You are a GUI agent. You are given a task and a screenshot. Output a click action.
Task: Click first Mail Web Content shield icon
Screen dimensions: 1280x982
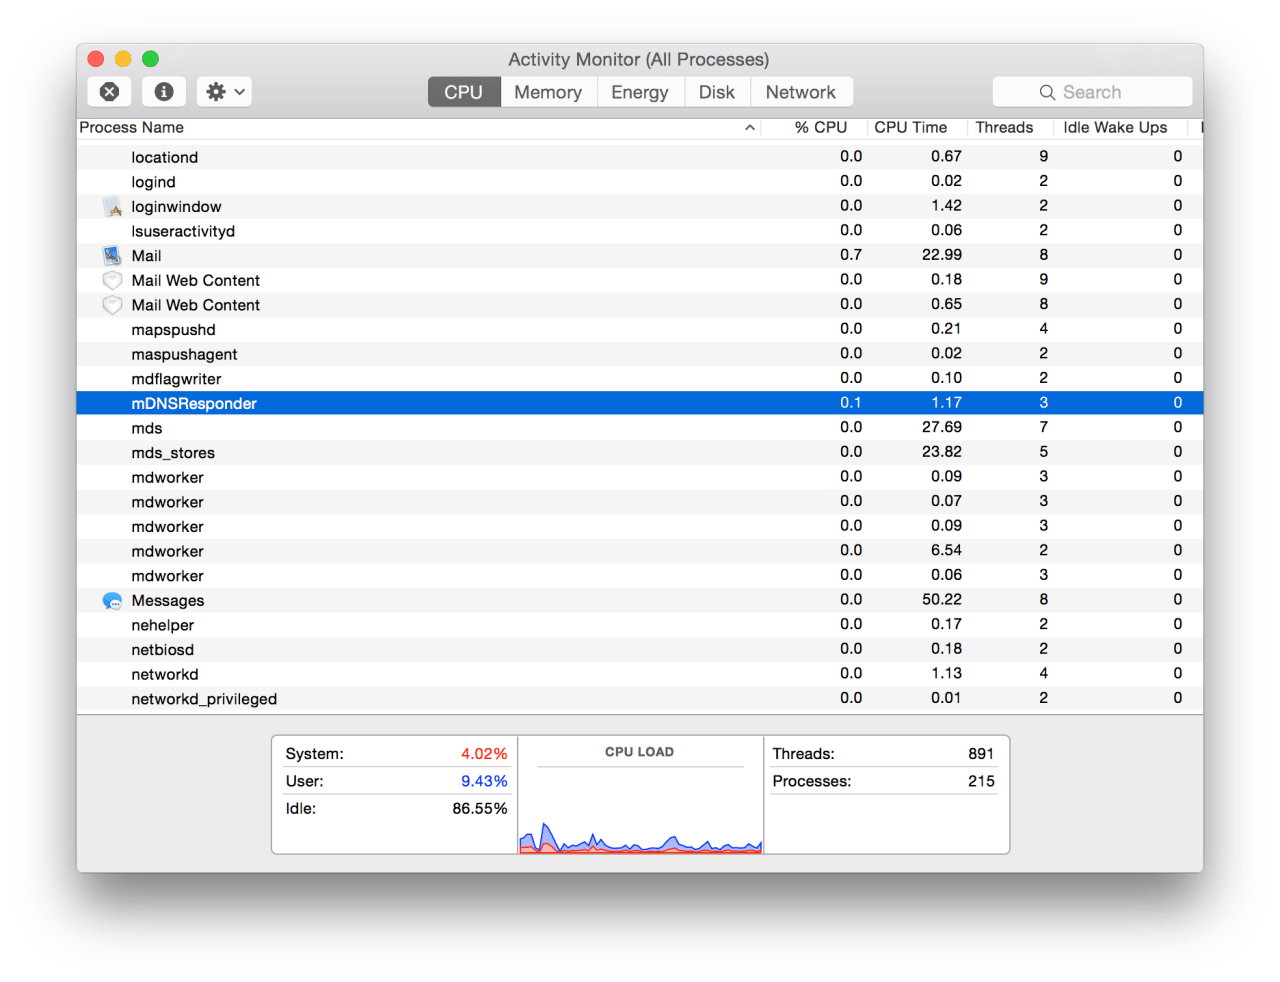tap(112, 281)
